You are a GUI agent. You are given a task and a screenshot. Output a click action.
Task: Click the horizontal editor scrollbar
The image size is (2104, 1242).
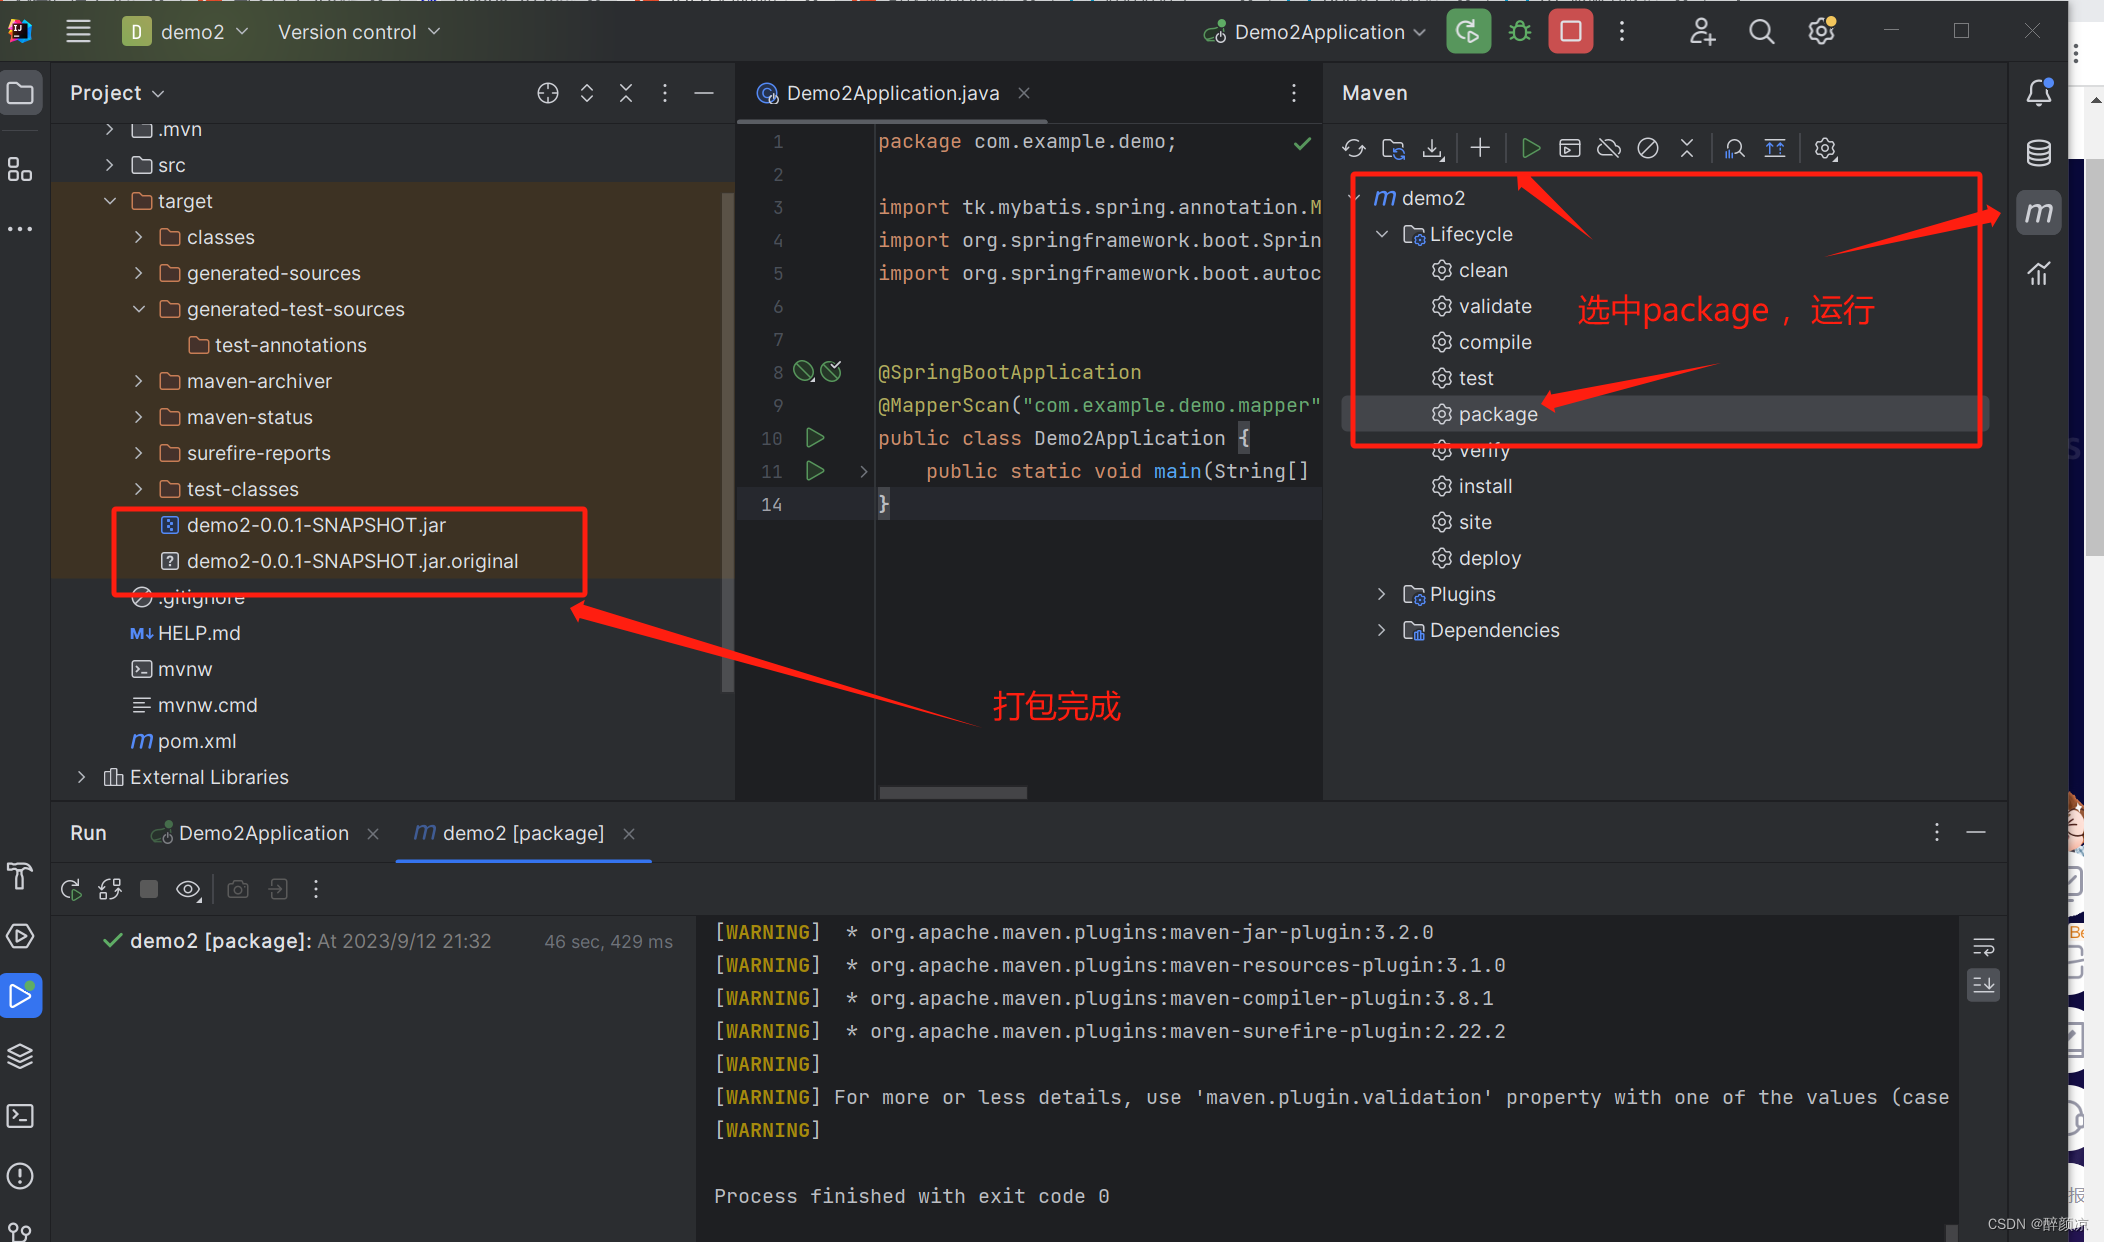click(x=953, y=792)
